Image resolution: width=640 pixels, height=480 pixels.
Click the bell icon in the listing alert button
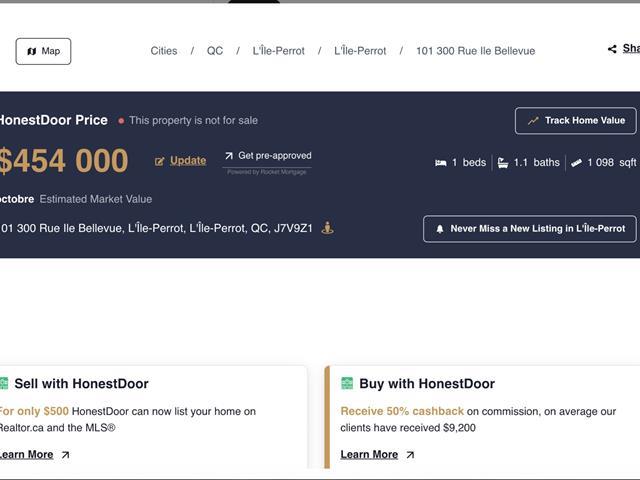440,229
